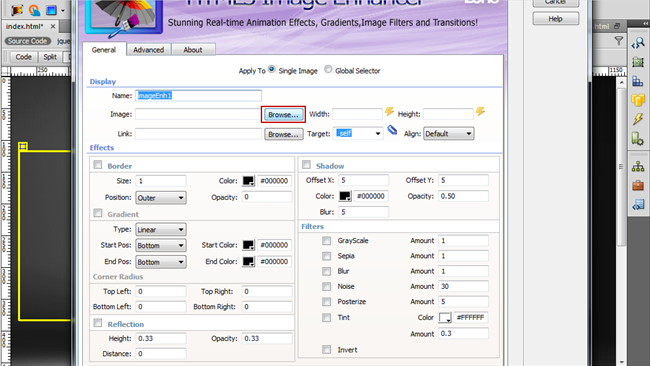Viewport: 650px width, 366px height.
Task: Click the lightning icon beside Width field
Action: [389, 111]
